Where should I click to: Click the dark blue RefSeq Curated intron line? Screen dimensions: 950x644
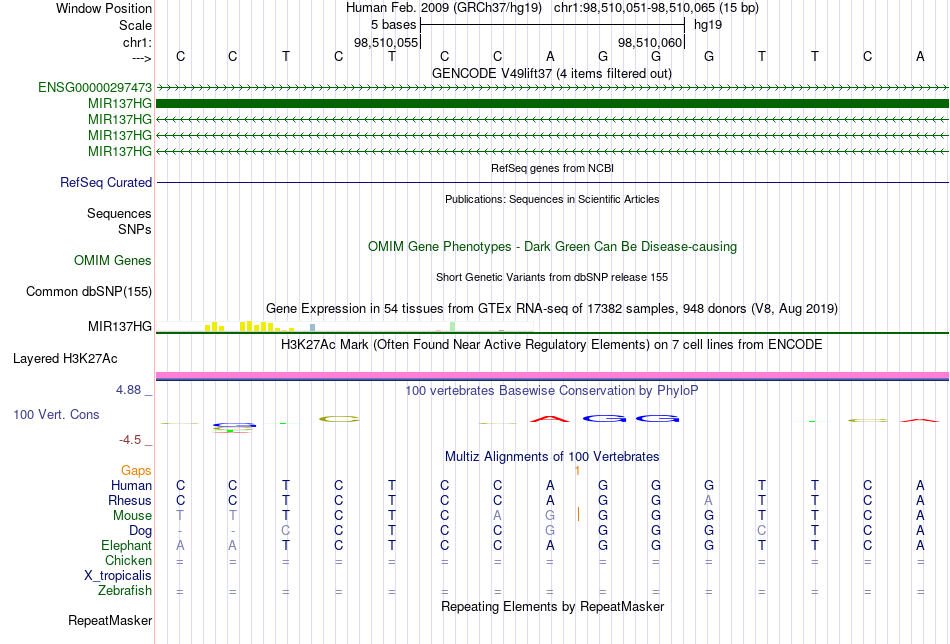point(552,182)
